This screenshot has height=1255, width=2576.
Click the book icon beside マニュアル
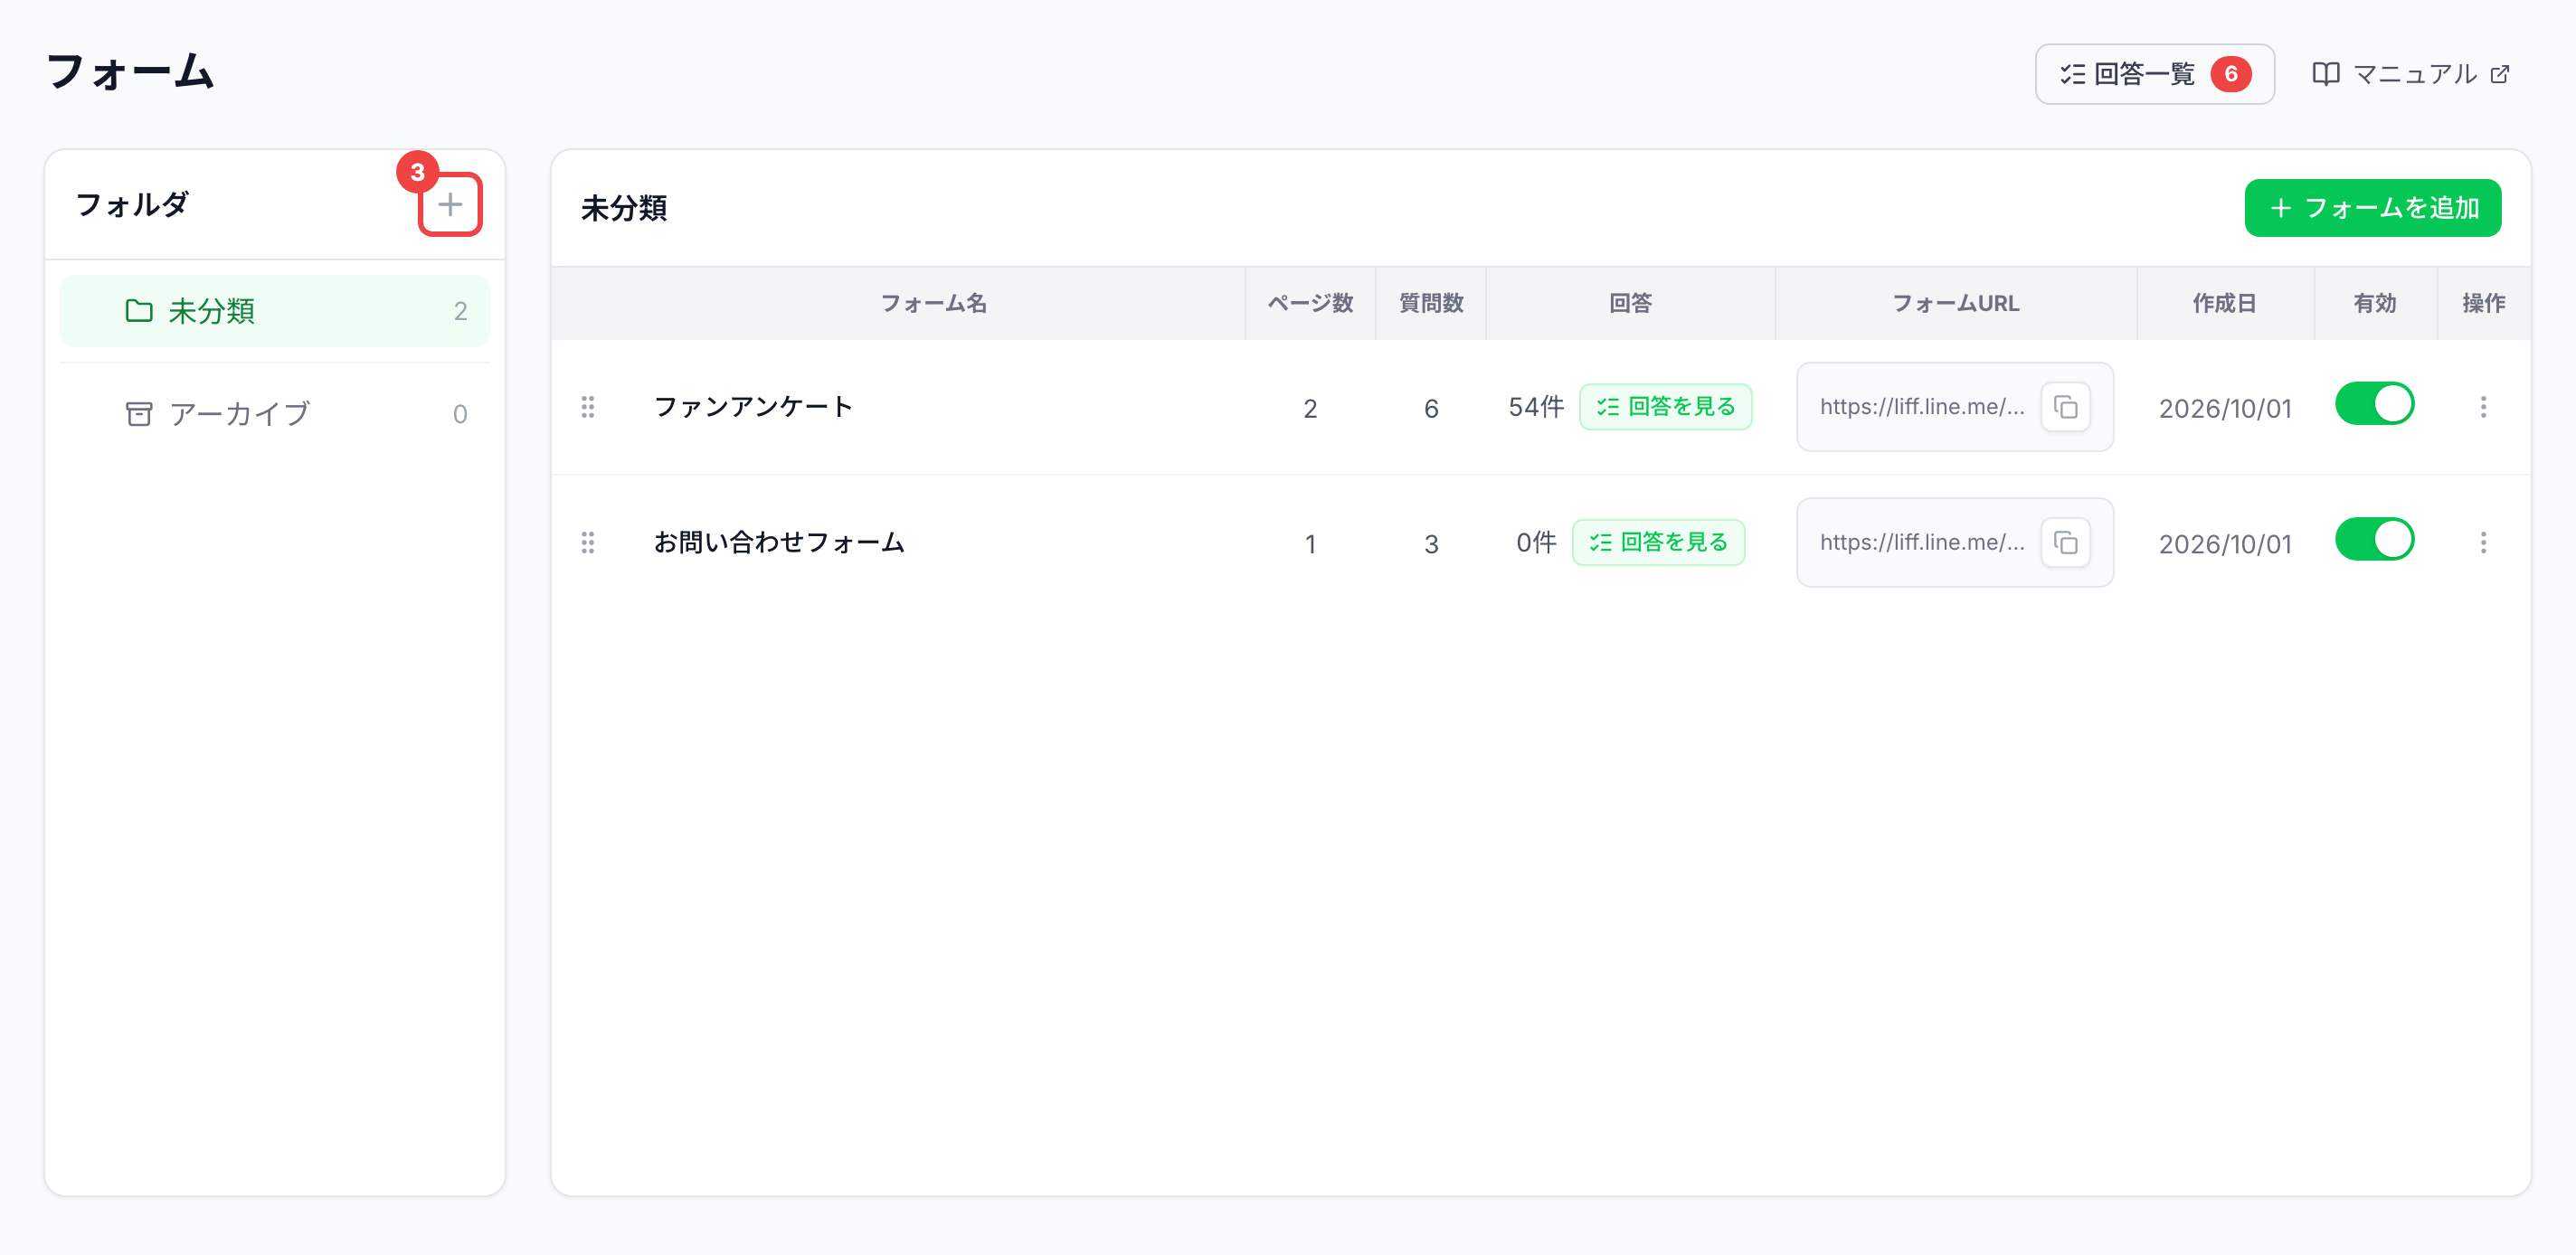pos(2326,74)
